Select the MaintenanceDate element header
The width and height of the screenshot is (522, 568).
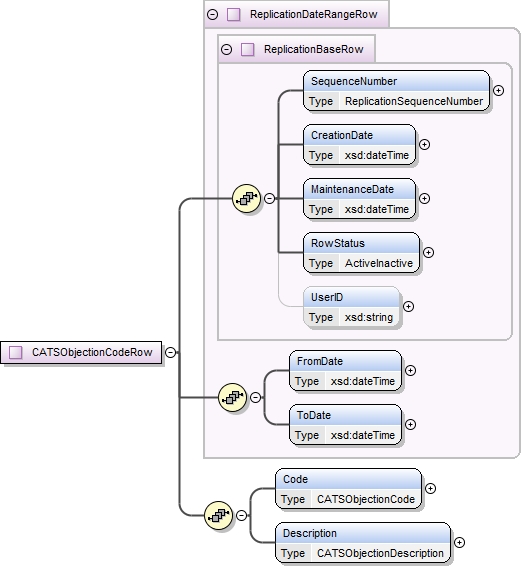click(x=359, y=189)
